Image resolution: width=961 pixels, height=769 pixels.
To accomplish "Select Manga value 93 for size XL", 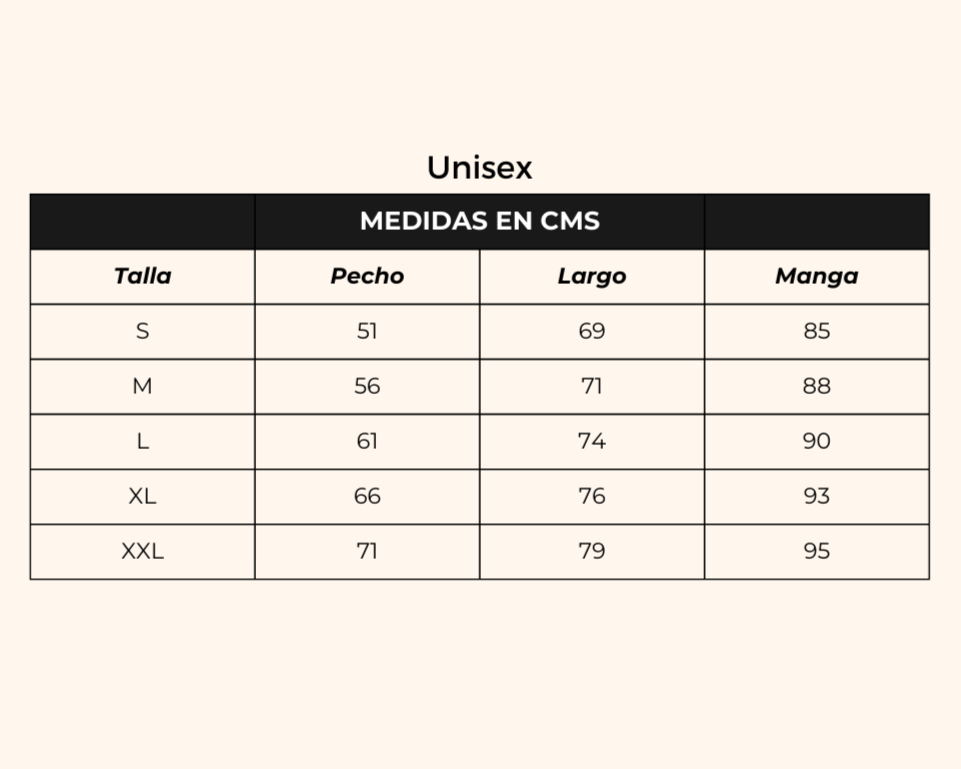I will 816,496.
